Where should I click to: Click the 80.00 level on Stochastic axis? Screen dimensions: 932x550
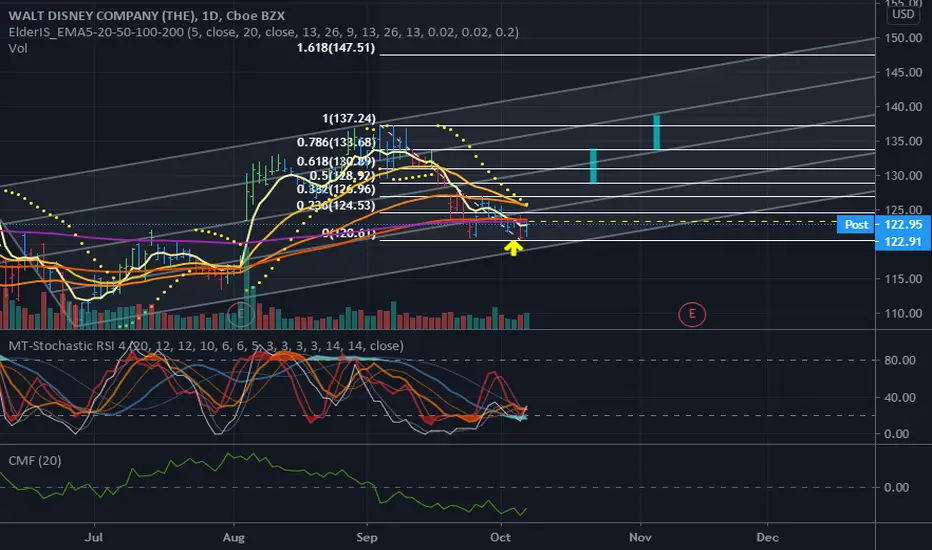pyautogui.click(x=900, y=360)
